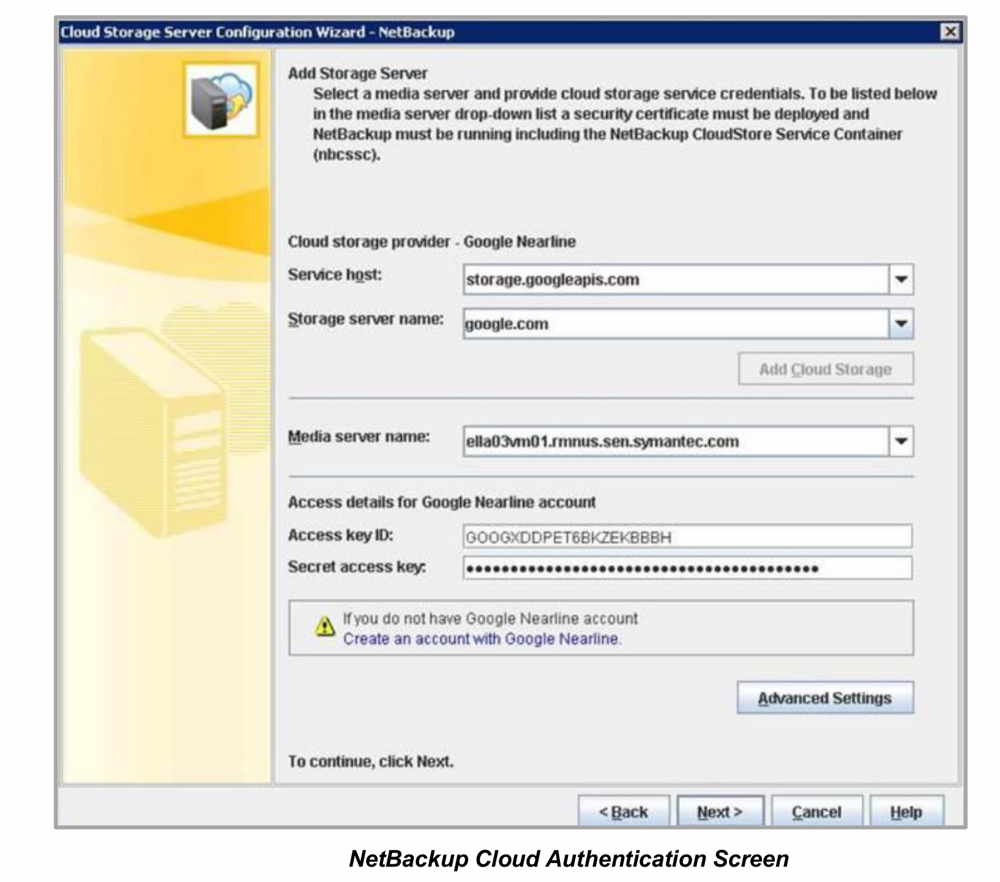Go back with the Back button

point(623,812)
